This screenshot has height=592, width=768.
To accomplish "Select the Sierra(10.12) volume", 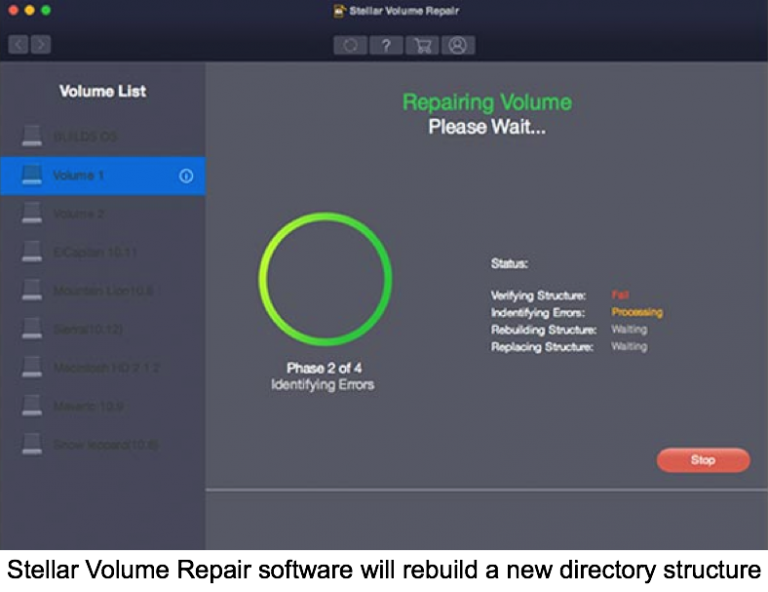I will tap(103, 329).
